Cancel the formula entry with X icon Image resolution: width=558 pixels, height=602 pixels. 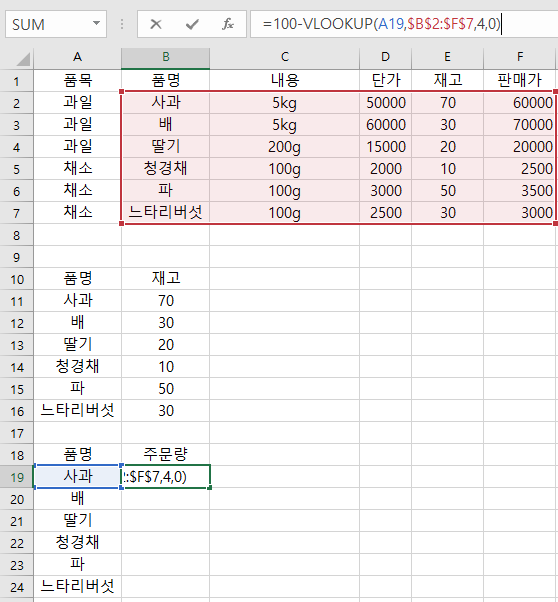[156, 25]
